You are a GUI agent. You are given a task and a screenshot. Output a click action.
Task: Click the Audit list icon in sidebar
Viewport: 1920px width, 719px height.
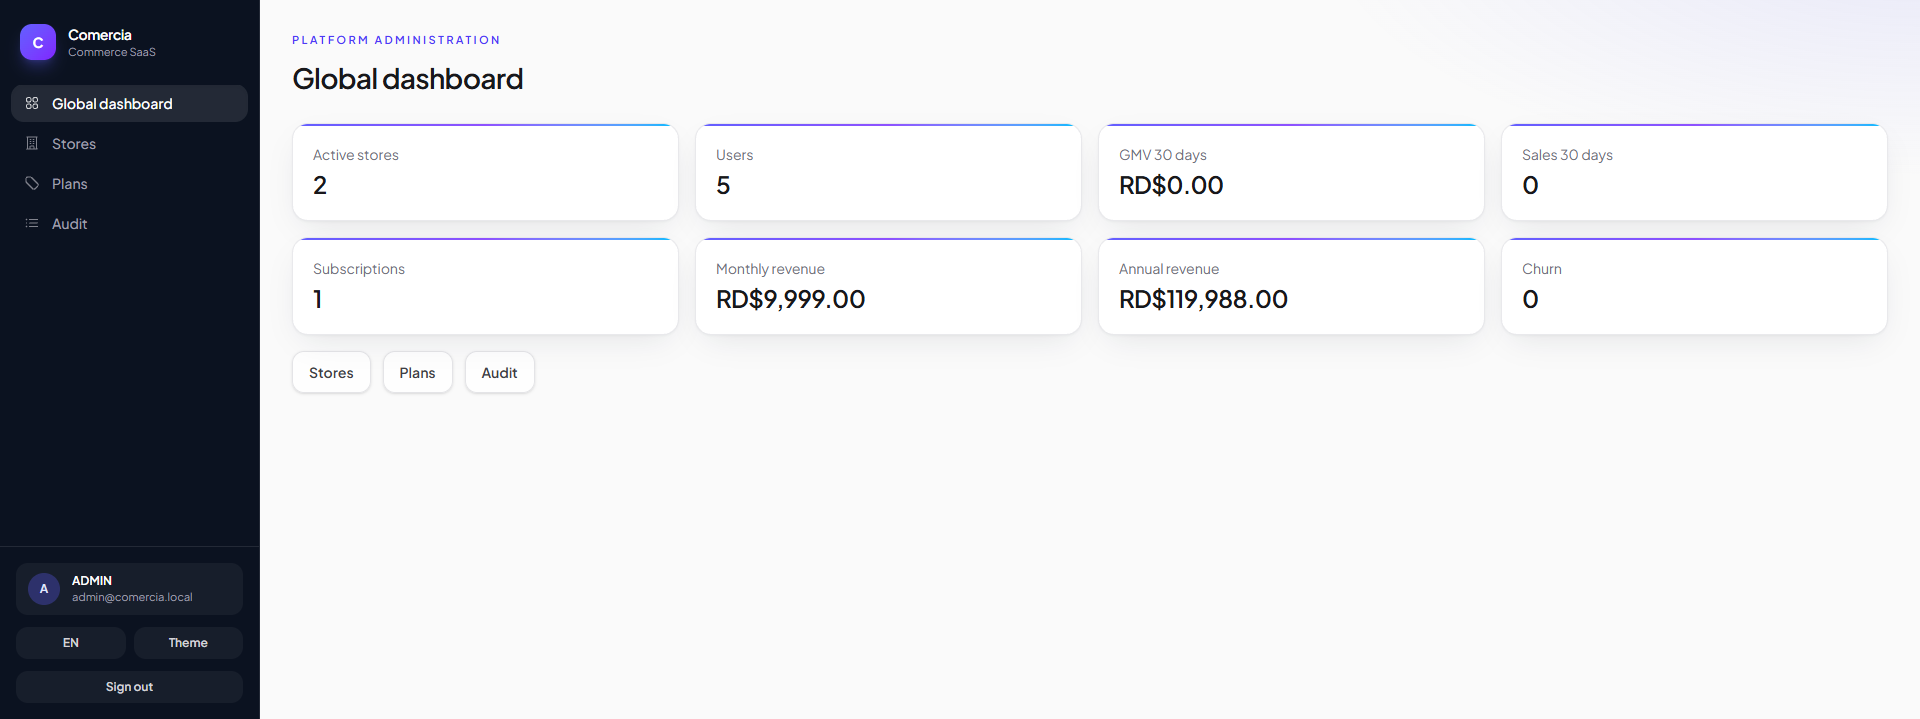tap(32, 223)
